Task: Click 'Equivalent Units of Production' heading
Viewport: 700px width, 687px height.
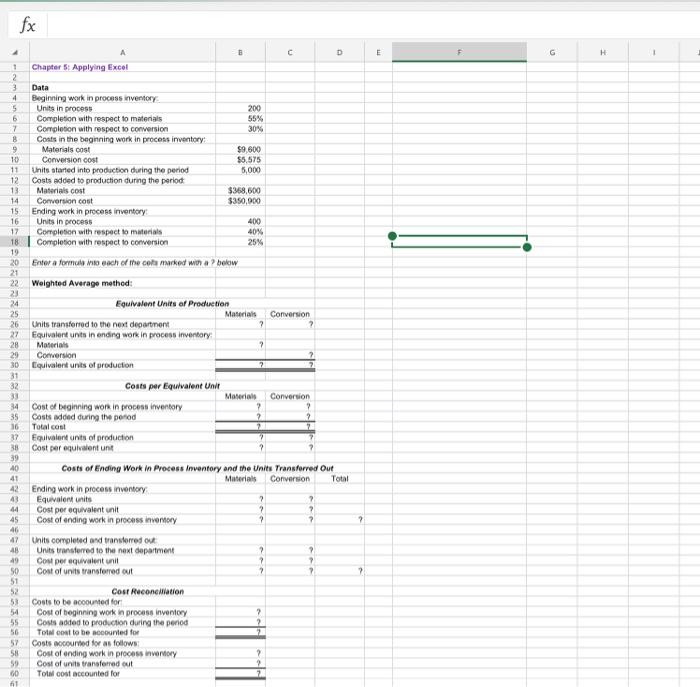Action: [172, 304]
